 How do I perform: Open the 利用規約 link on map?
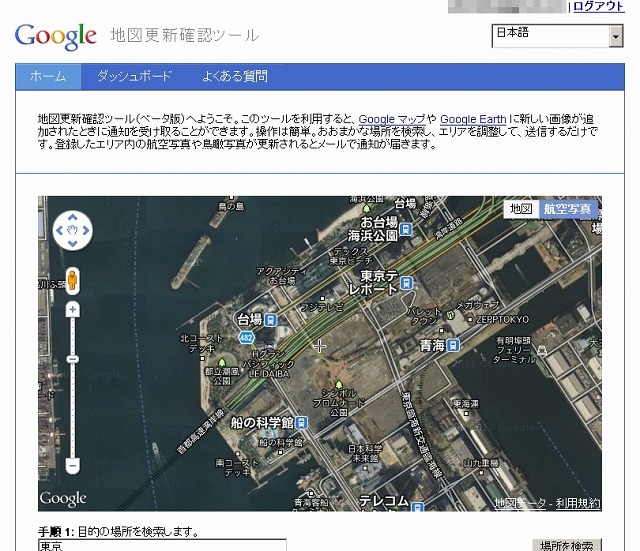click(578, 503)
